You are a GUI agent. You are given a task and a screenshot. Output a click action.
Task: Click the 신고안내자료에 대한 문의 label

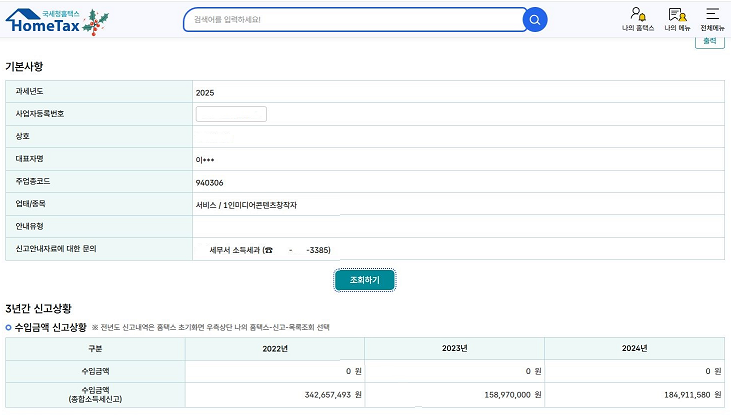56,249
